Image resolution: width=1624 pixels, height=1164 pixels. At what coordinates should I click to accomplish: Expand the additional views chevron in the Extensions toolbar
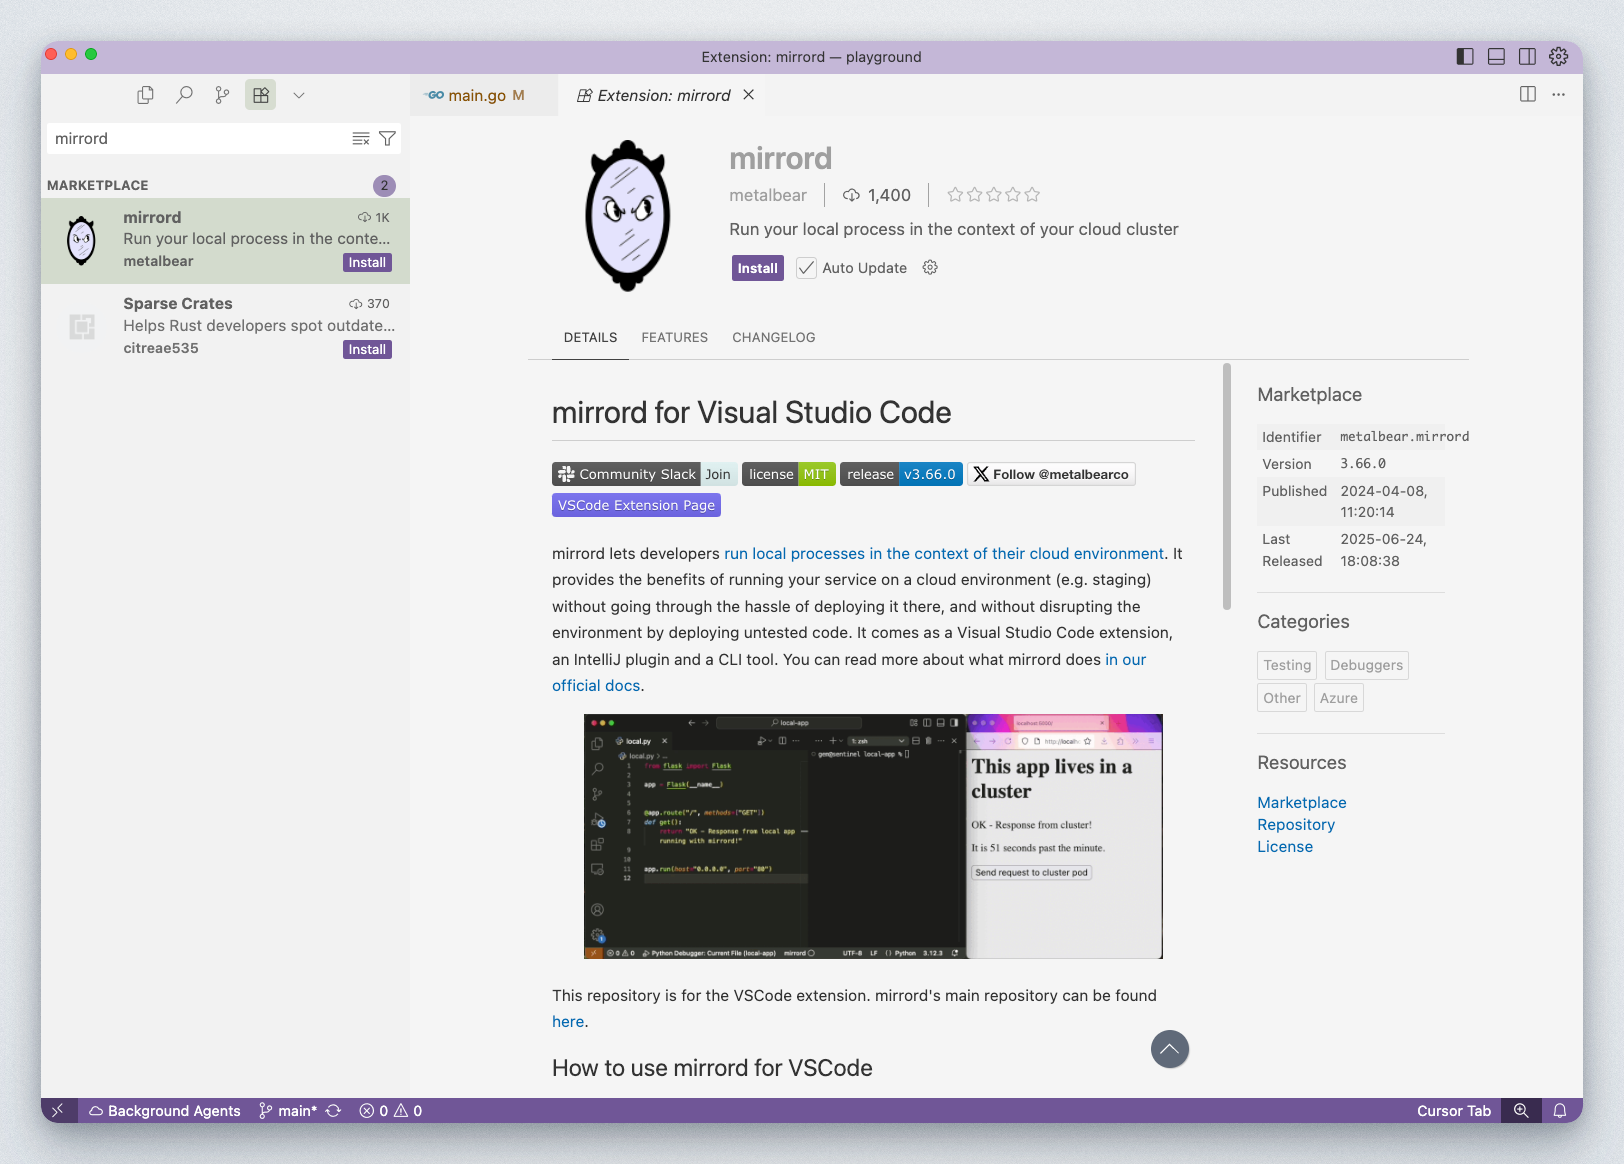tap(298, 95)
